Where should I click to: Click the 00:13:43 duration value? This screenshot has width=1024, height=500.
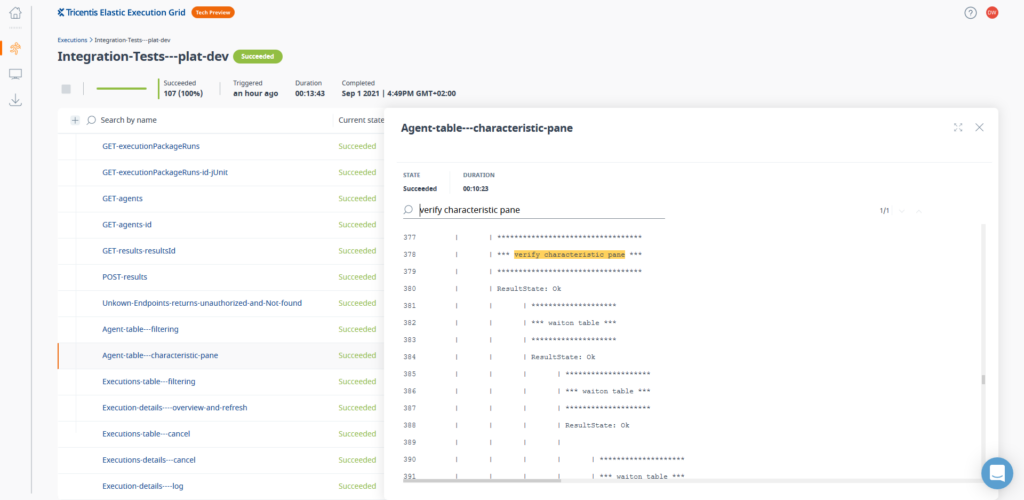pyautogui.click(x=310, y=93)
